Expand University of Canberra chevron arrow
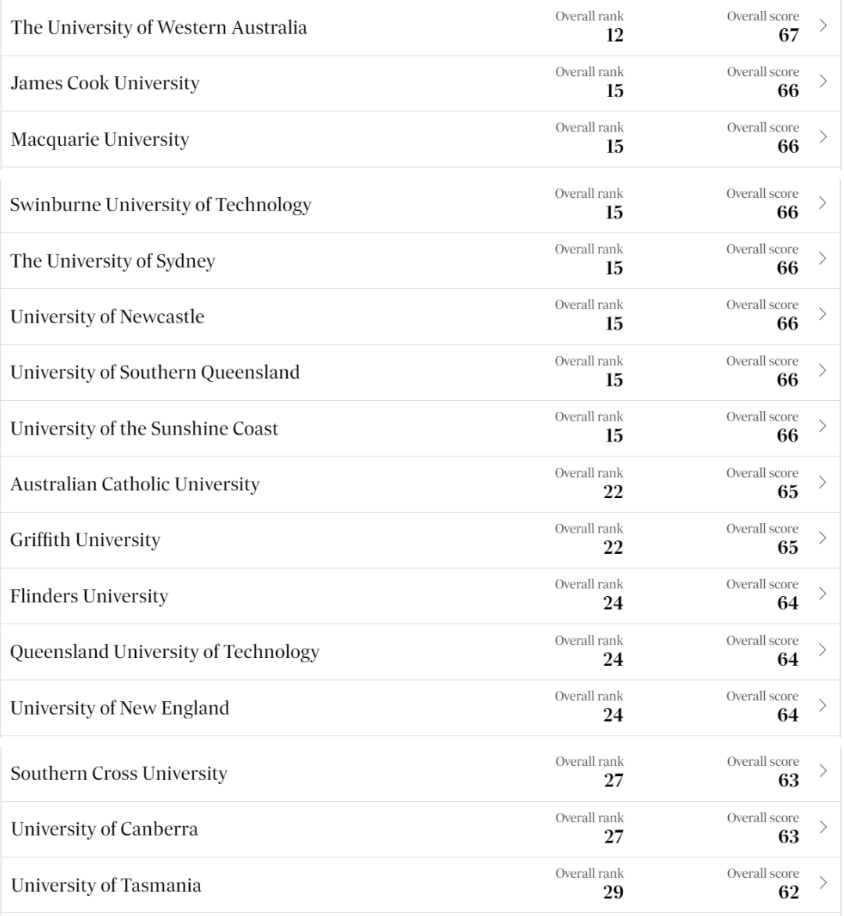This screenshot has height=916, width=844. (x=823, y=827)
